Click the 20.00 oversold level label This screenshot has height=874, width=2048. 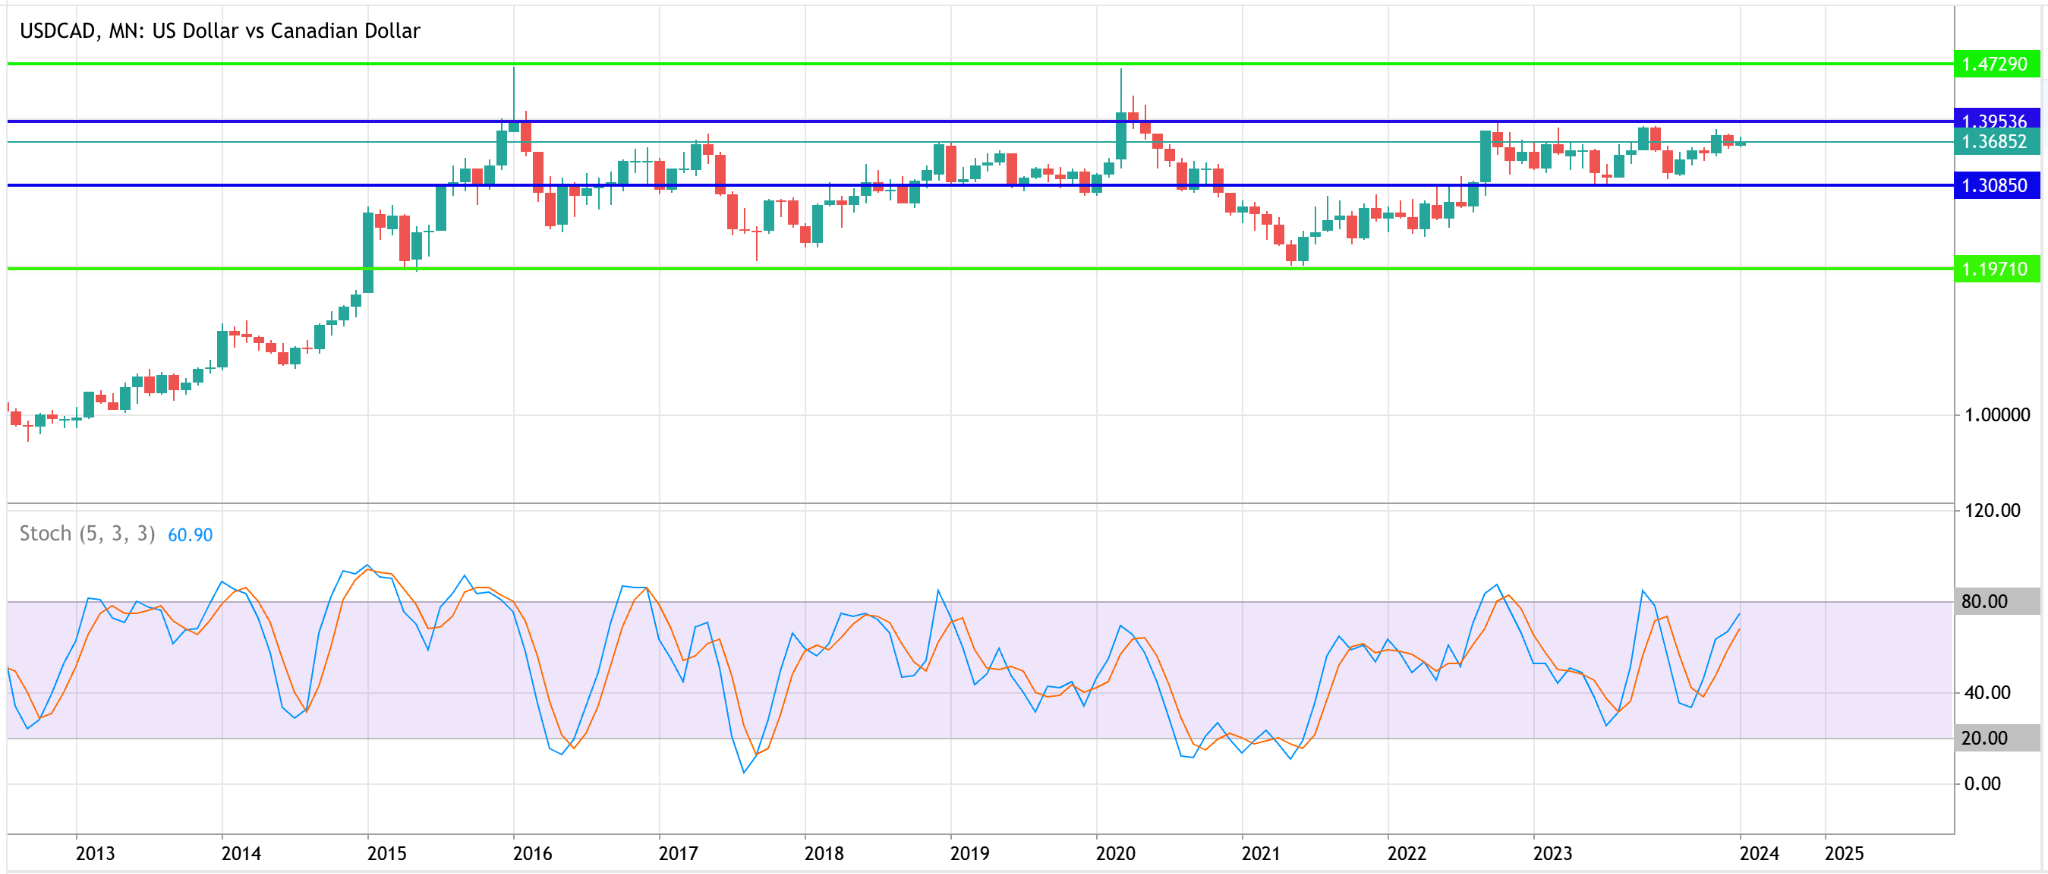pyautogui.click(x=1997, y=738)
